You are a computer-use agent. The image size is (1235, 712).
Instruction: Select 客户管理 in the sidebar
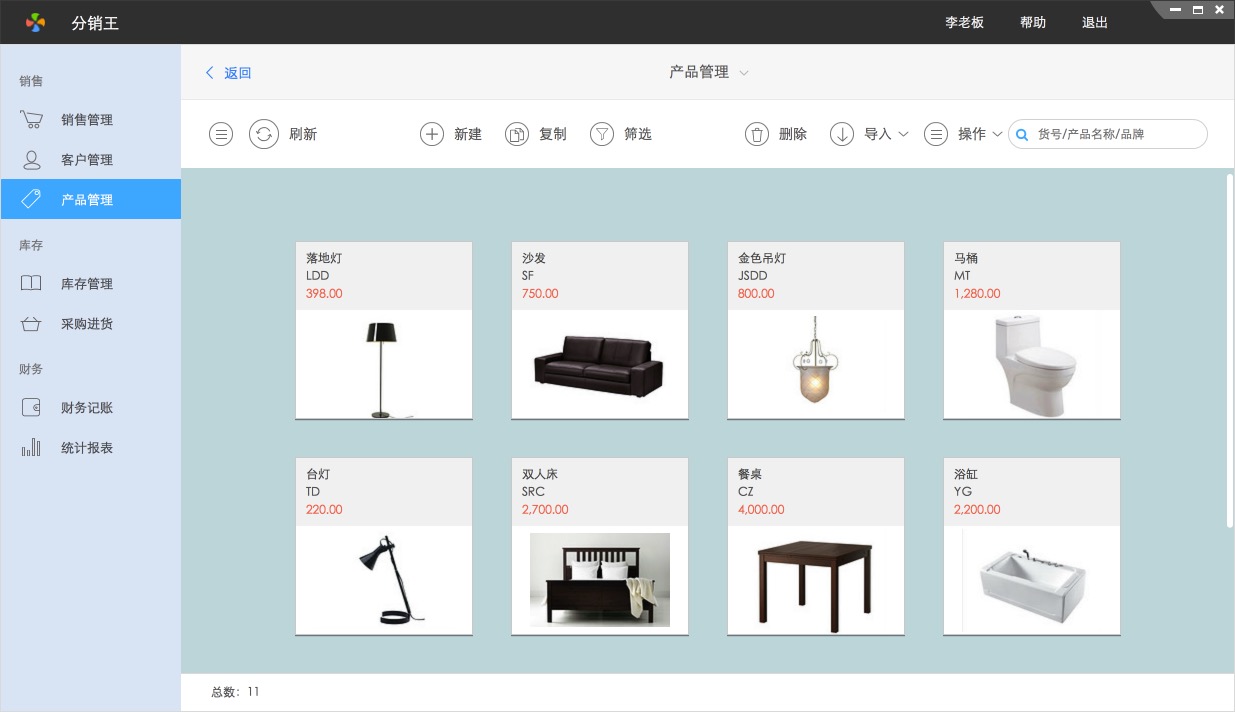pyautogui.click(x=86, y=160)
